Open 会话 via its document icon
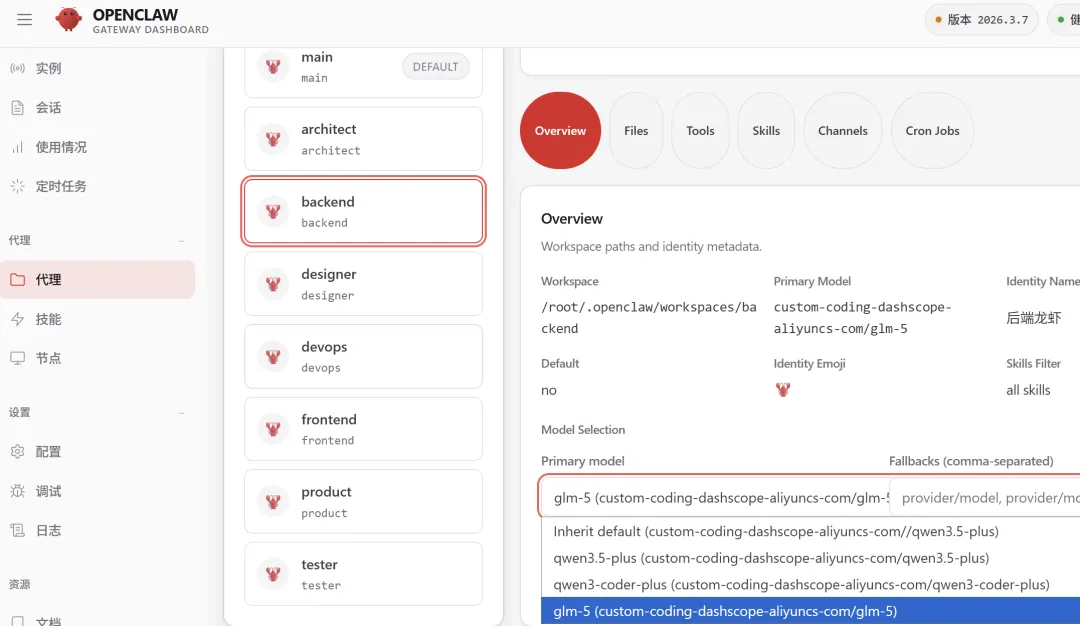 pyautogui.click(x=17, y=107)
